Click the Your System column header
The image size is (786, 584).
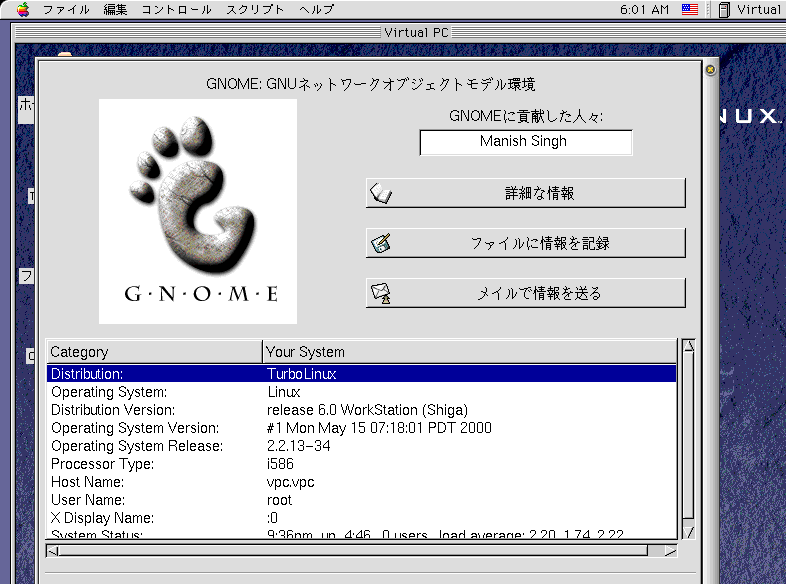(x=470, y=352)
